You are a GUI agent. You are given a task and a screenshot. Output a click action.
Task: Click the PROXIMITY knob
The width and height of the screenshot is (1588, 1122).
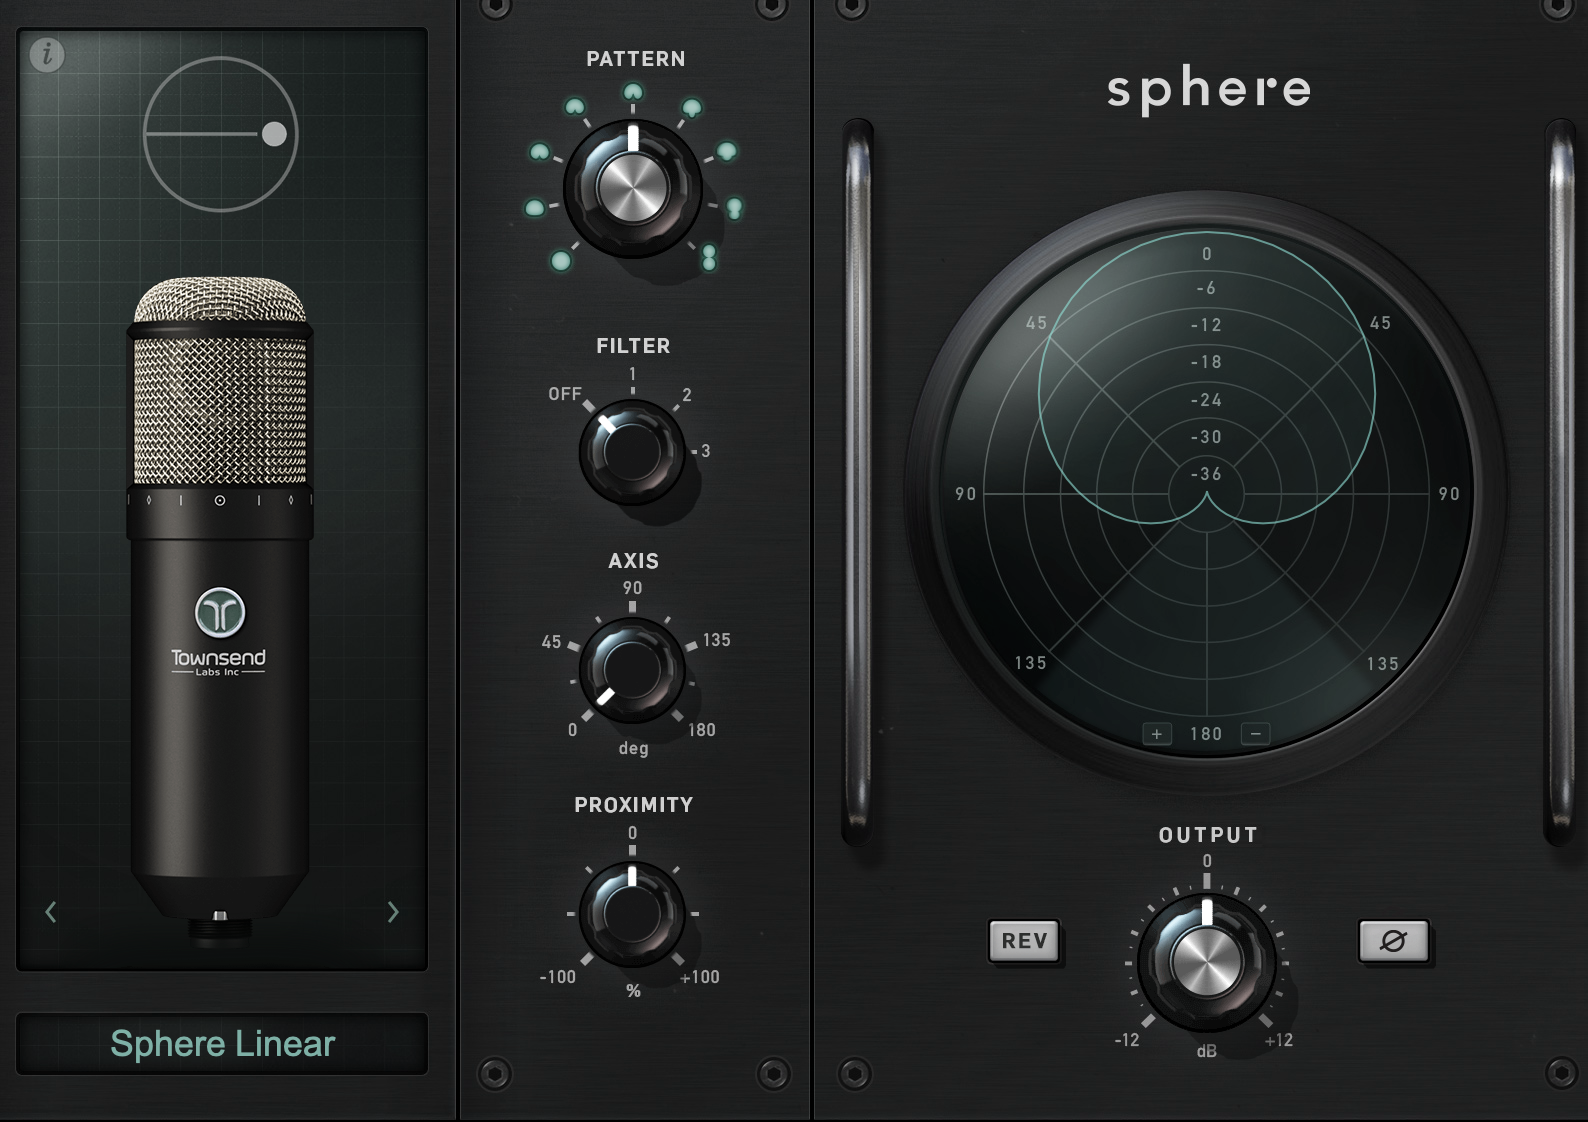[631, 913]
